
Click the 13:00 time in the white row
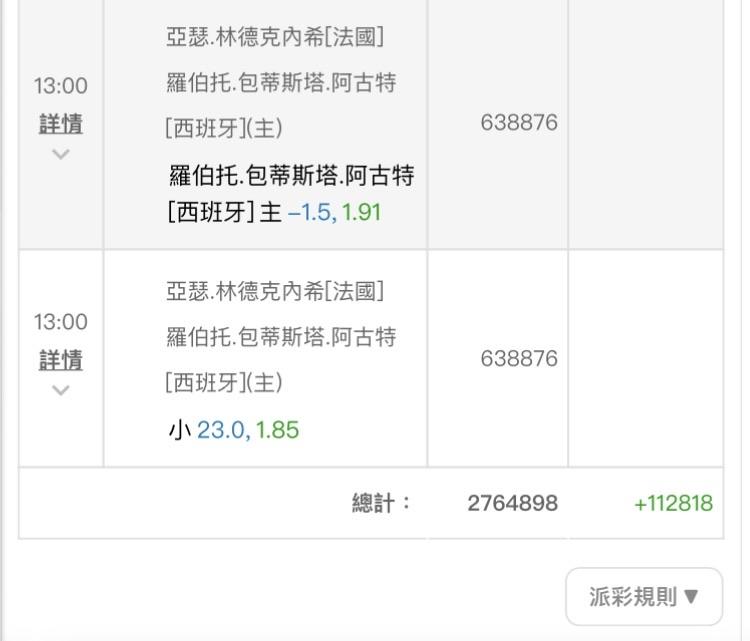click(x=61, y=322)
